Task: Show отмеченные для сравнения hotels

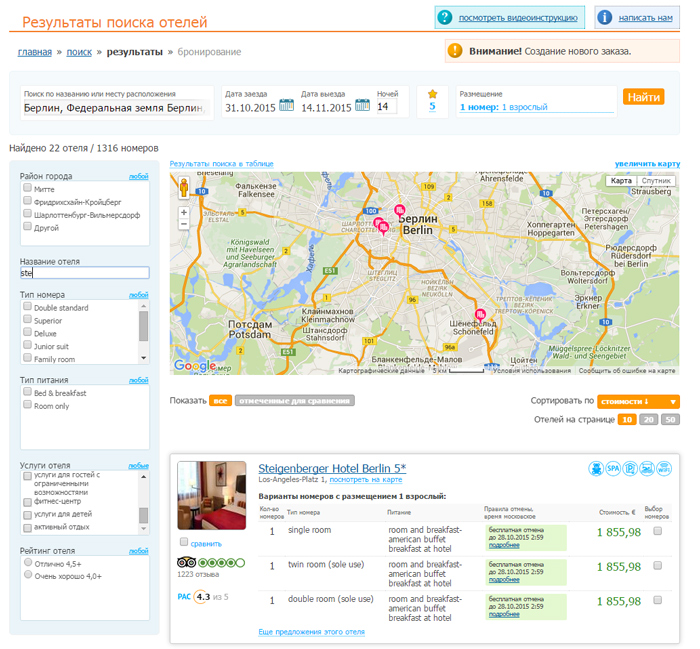Action: [x=295, y=401]
